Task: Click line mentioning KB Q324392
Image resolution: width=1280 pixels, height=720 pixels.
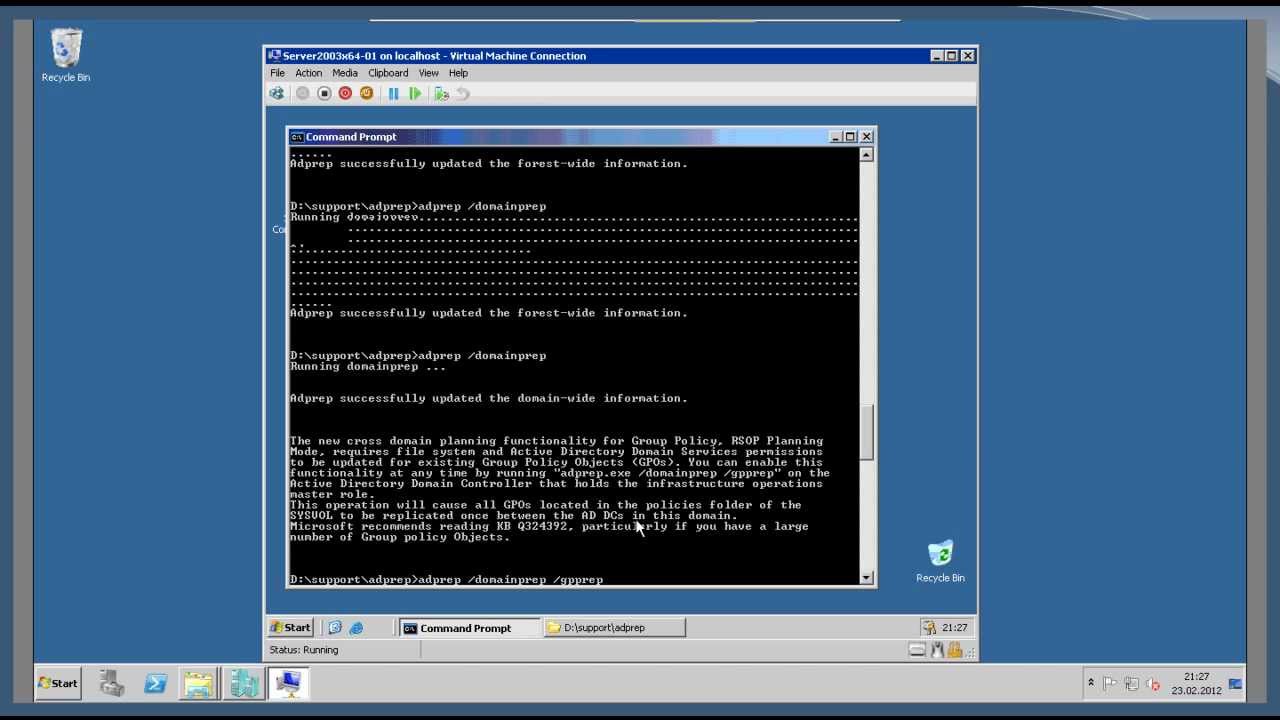Action: click(x=549, y=526)
